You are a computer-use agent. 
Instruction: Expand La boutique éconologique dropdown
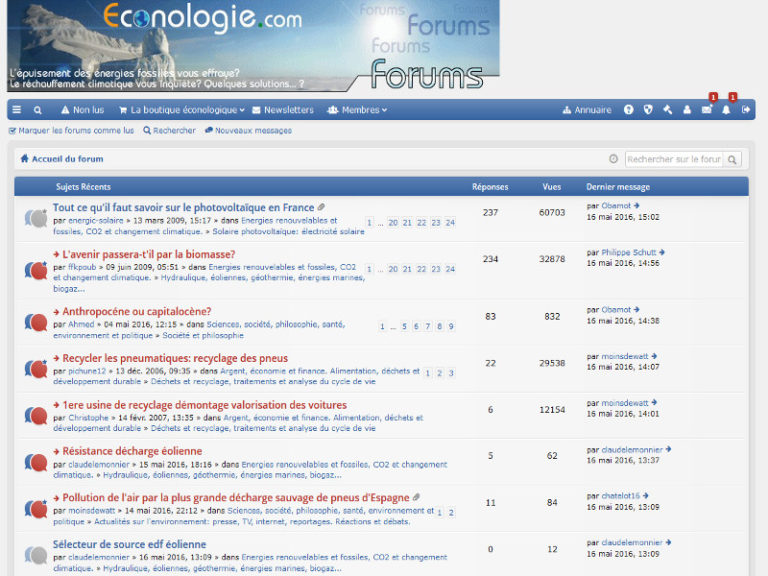182,110
